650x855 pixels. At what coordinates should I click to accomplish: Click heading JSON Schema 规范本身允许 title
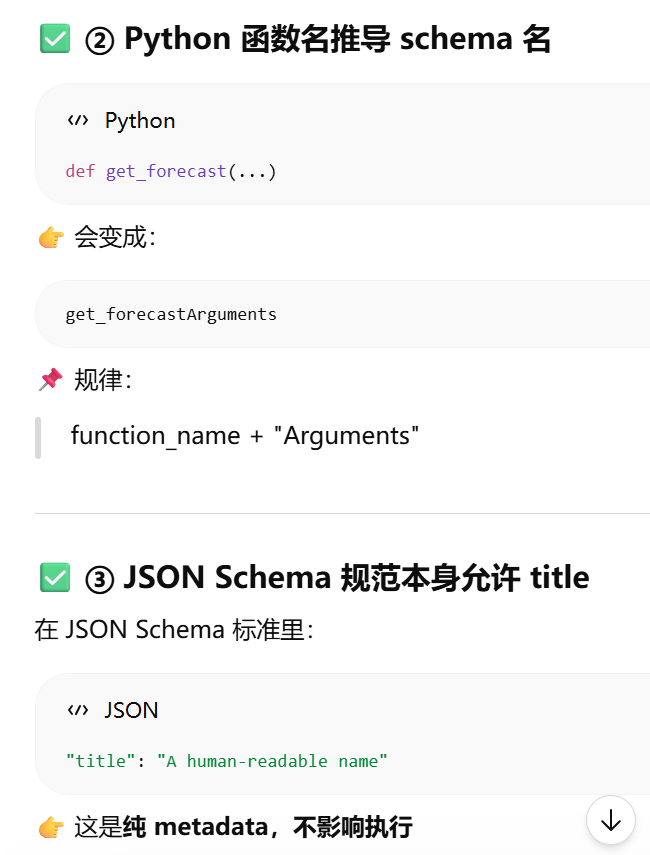[357, 577]
